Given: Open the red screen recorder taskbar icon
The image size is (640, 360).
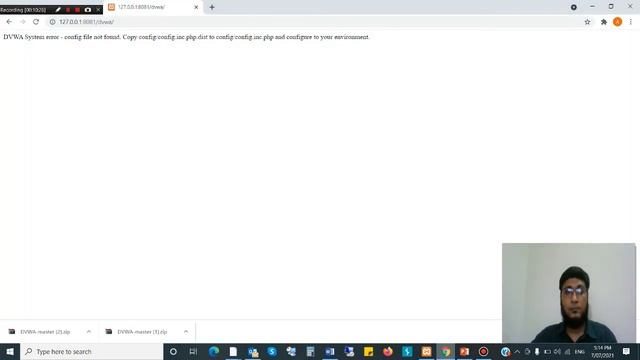Looking at the screenshot, I should [484, 351].
